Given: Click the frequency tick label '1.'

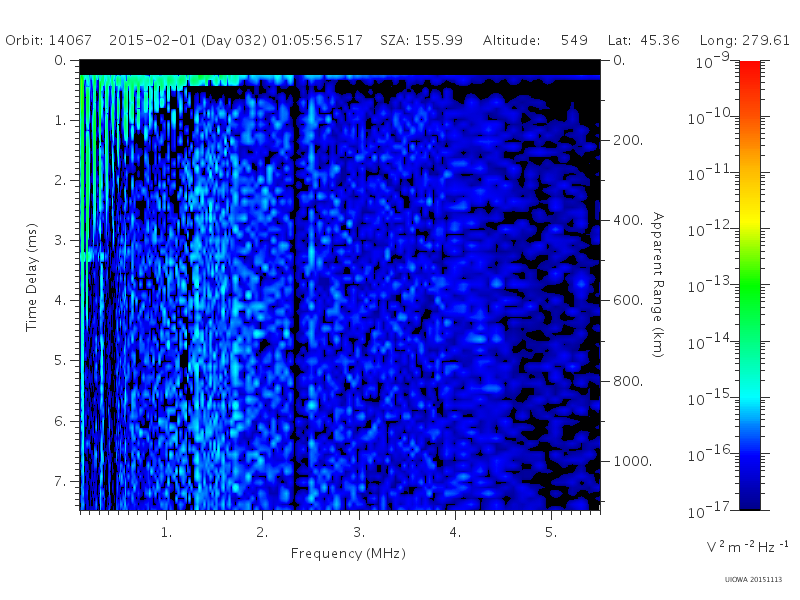Looking at the screenshot, I should (x=166, y=533).
